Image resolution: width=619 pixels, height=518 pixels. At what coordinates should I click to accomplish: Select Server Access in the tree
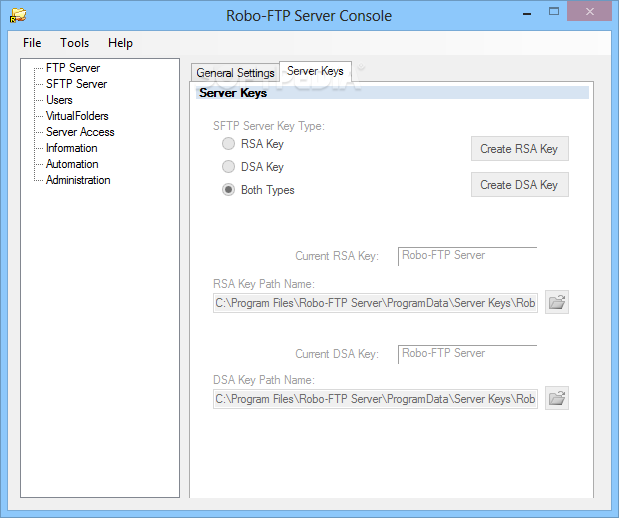tap(80, 132)
